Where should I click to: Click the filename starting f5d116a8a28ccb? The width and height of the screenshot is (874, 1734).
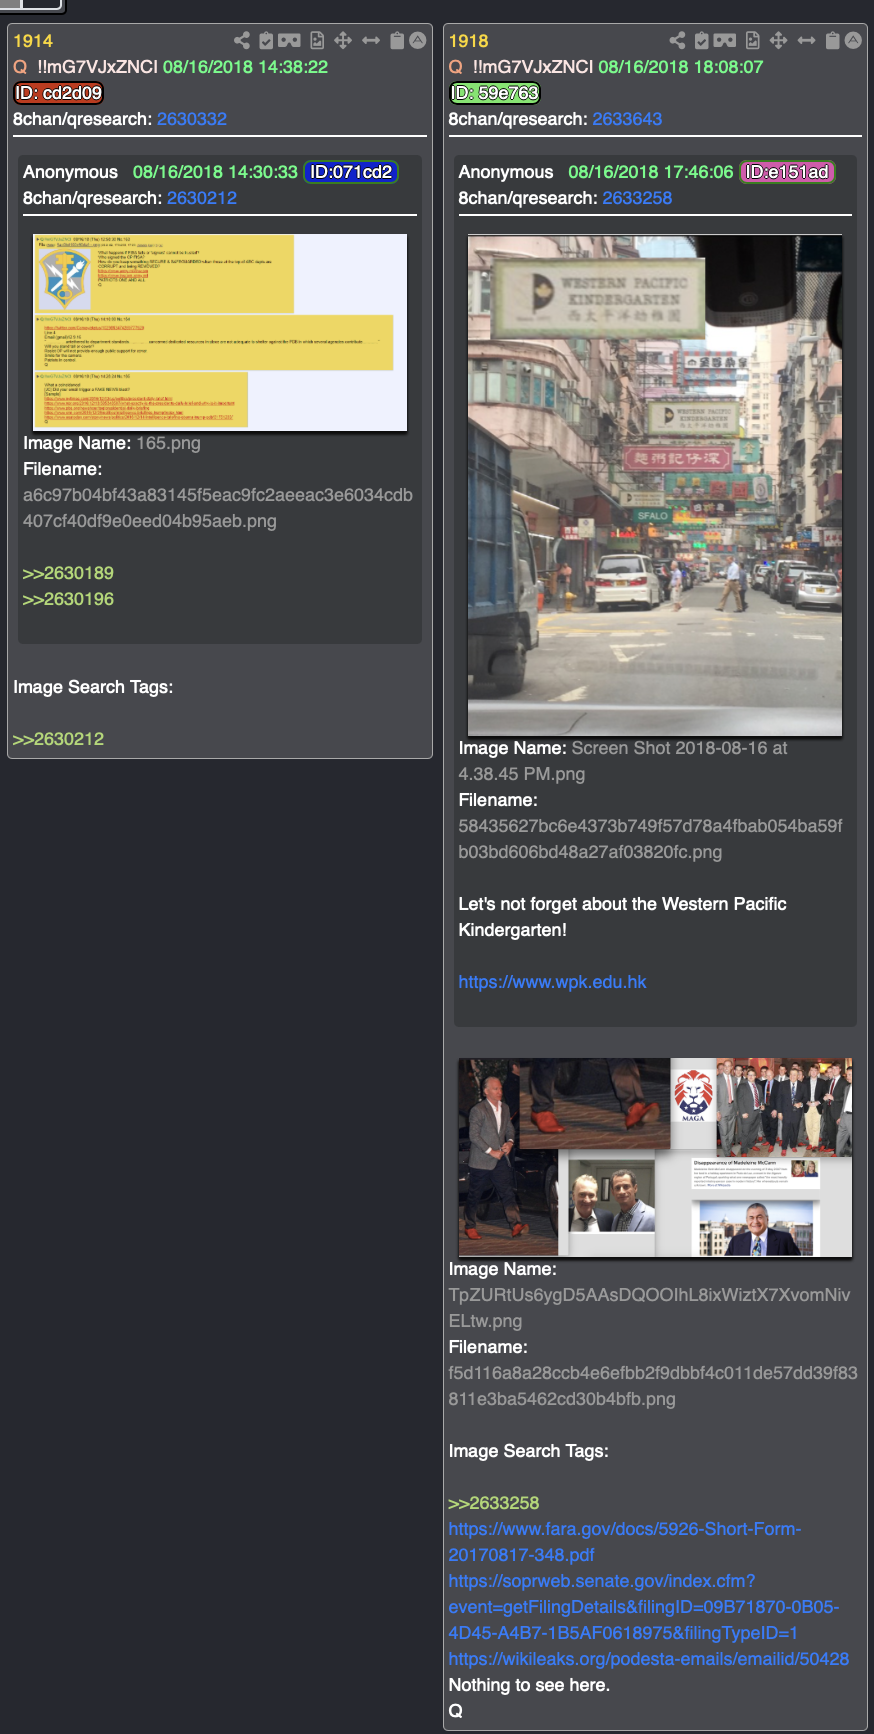click(x=653, y=1386)
